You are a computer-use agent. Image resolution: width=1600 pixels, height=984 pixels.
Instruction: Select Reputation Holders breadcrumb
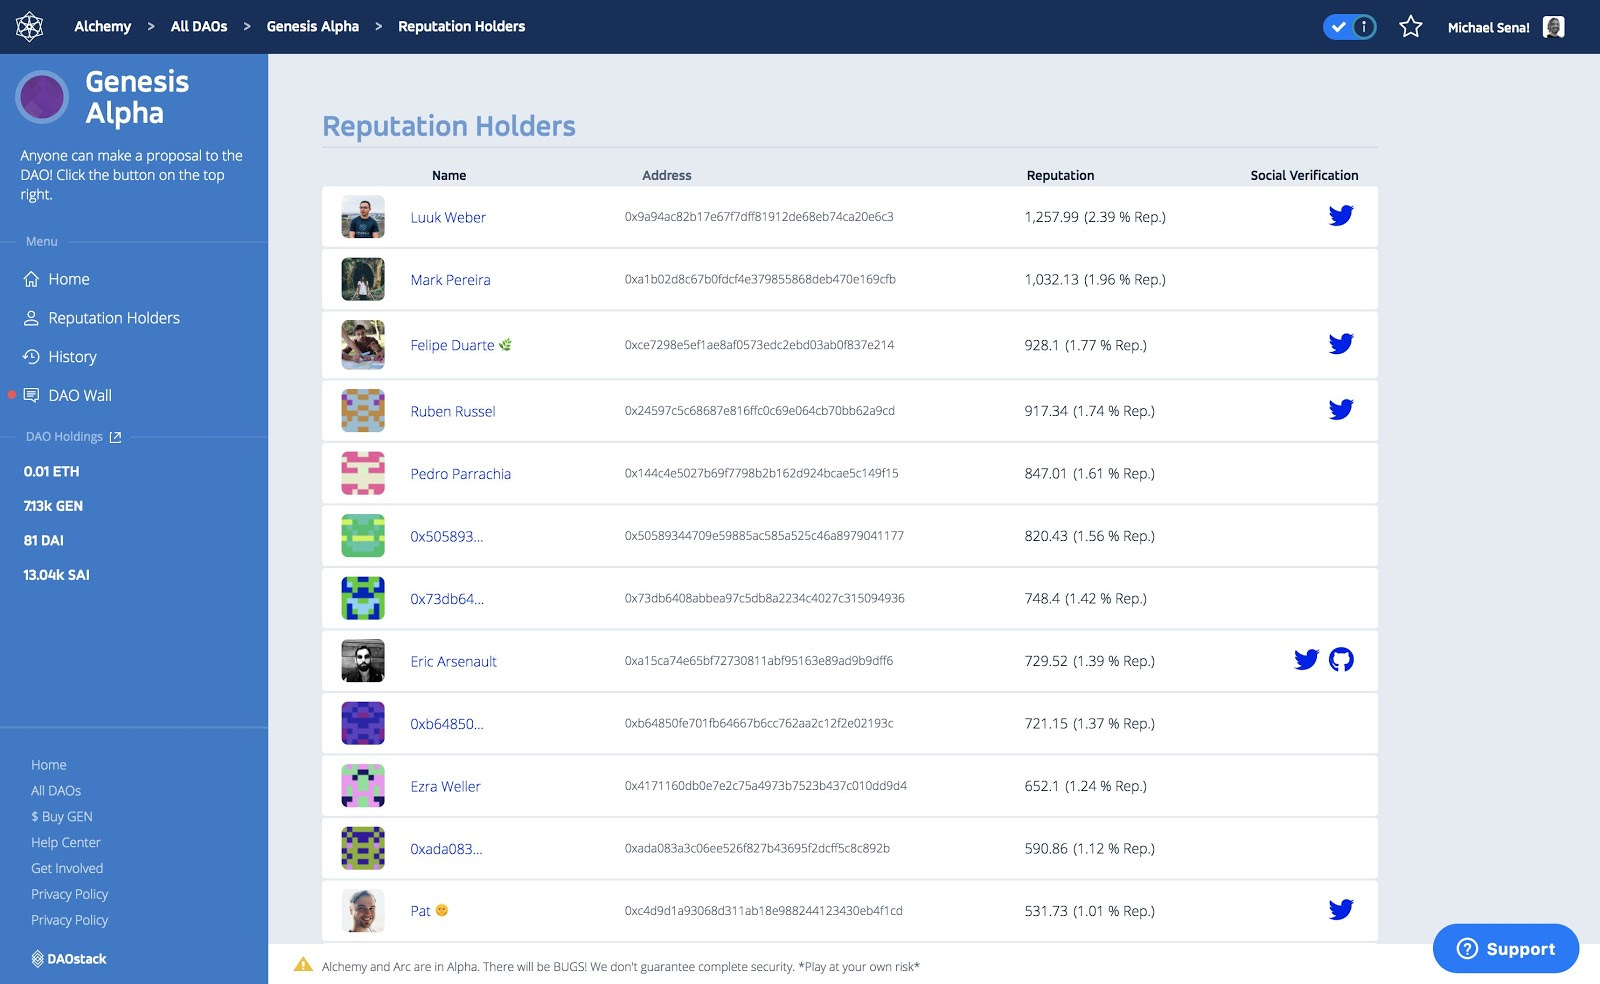click(462, 26)
